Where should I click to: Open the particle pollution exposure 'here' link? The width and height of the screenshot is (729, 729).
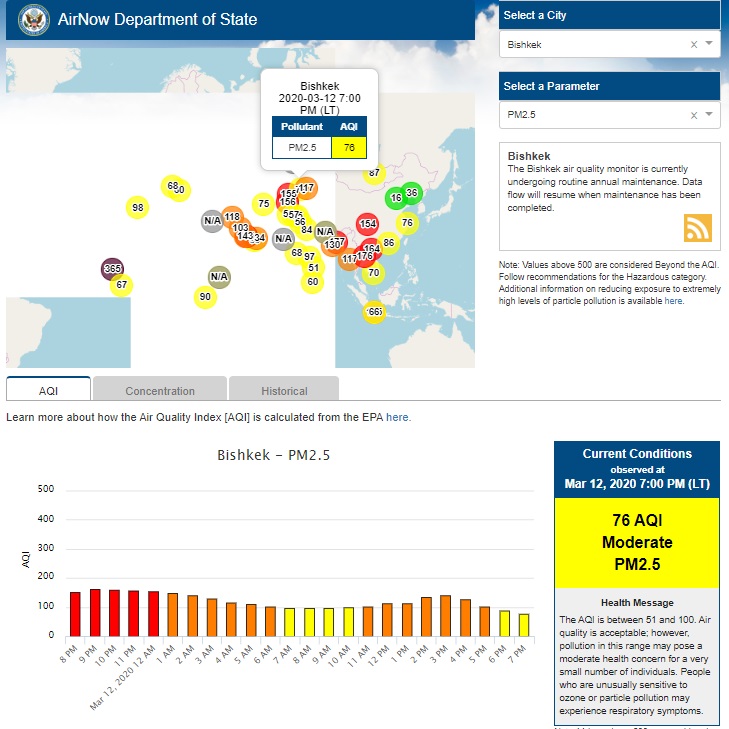[x=673, y=300]
